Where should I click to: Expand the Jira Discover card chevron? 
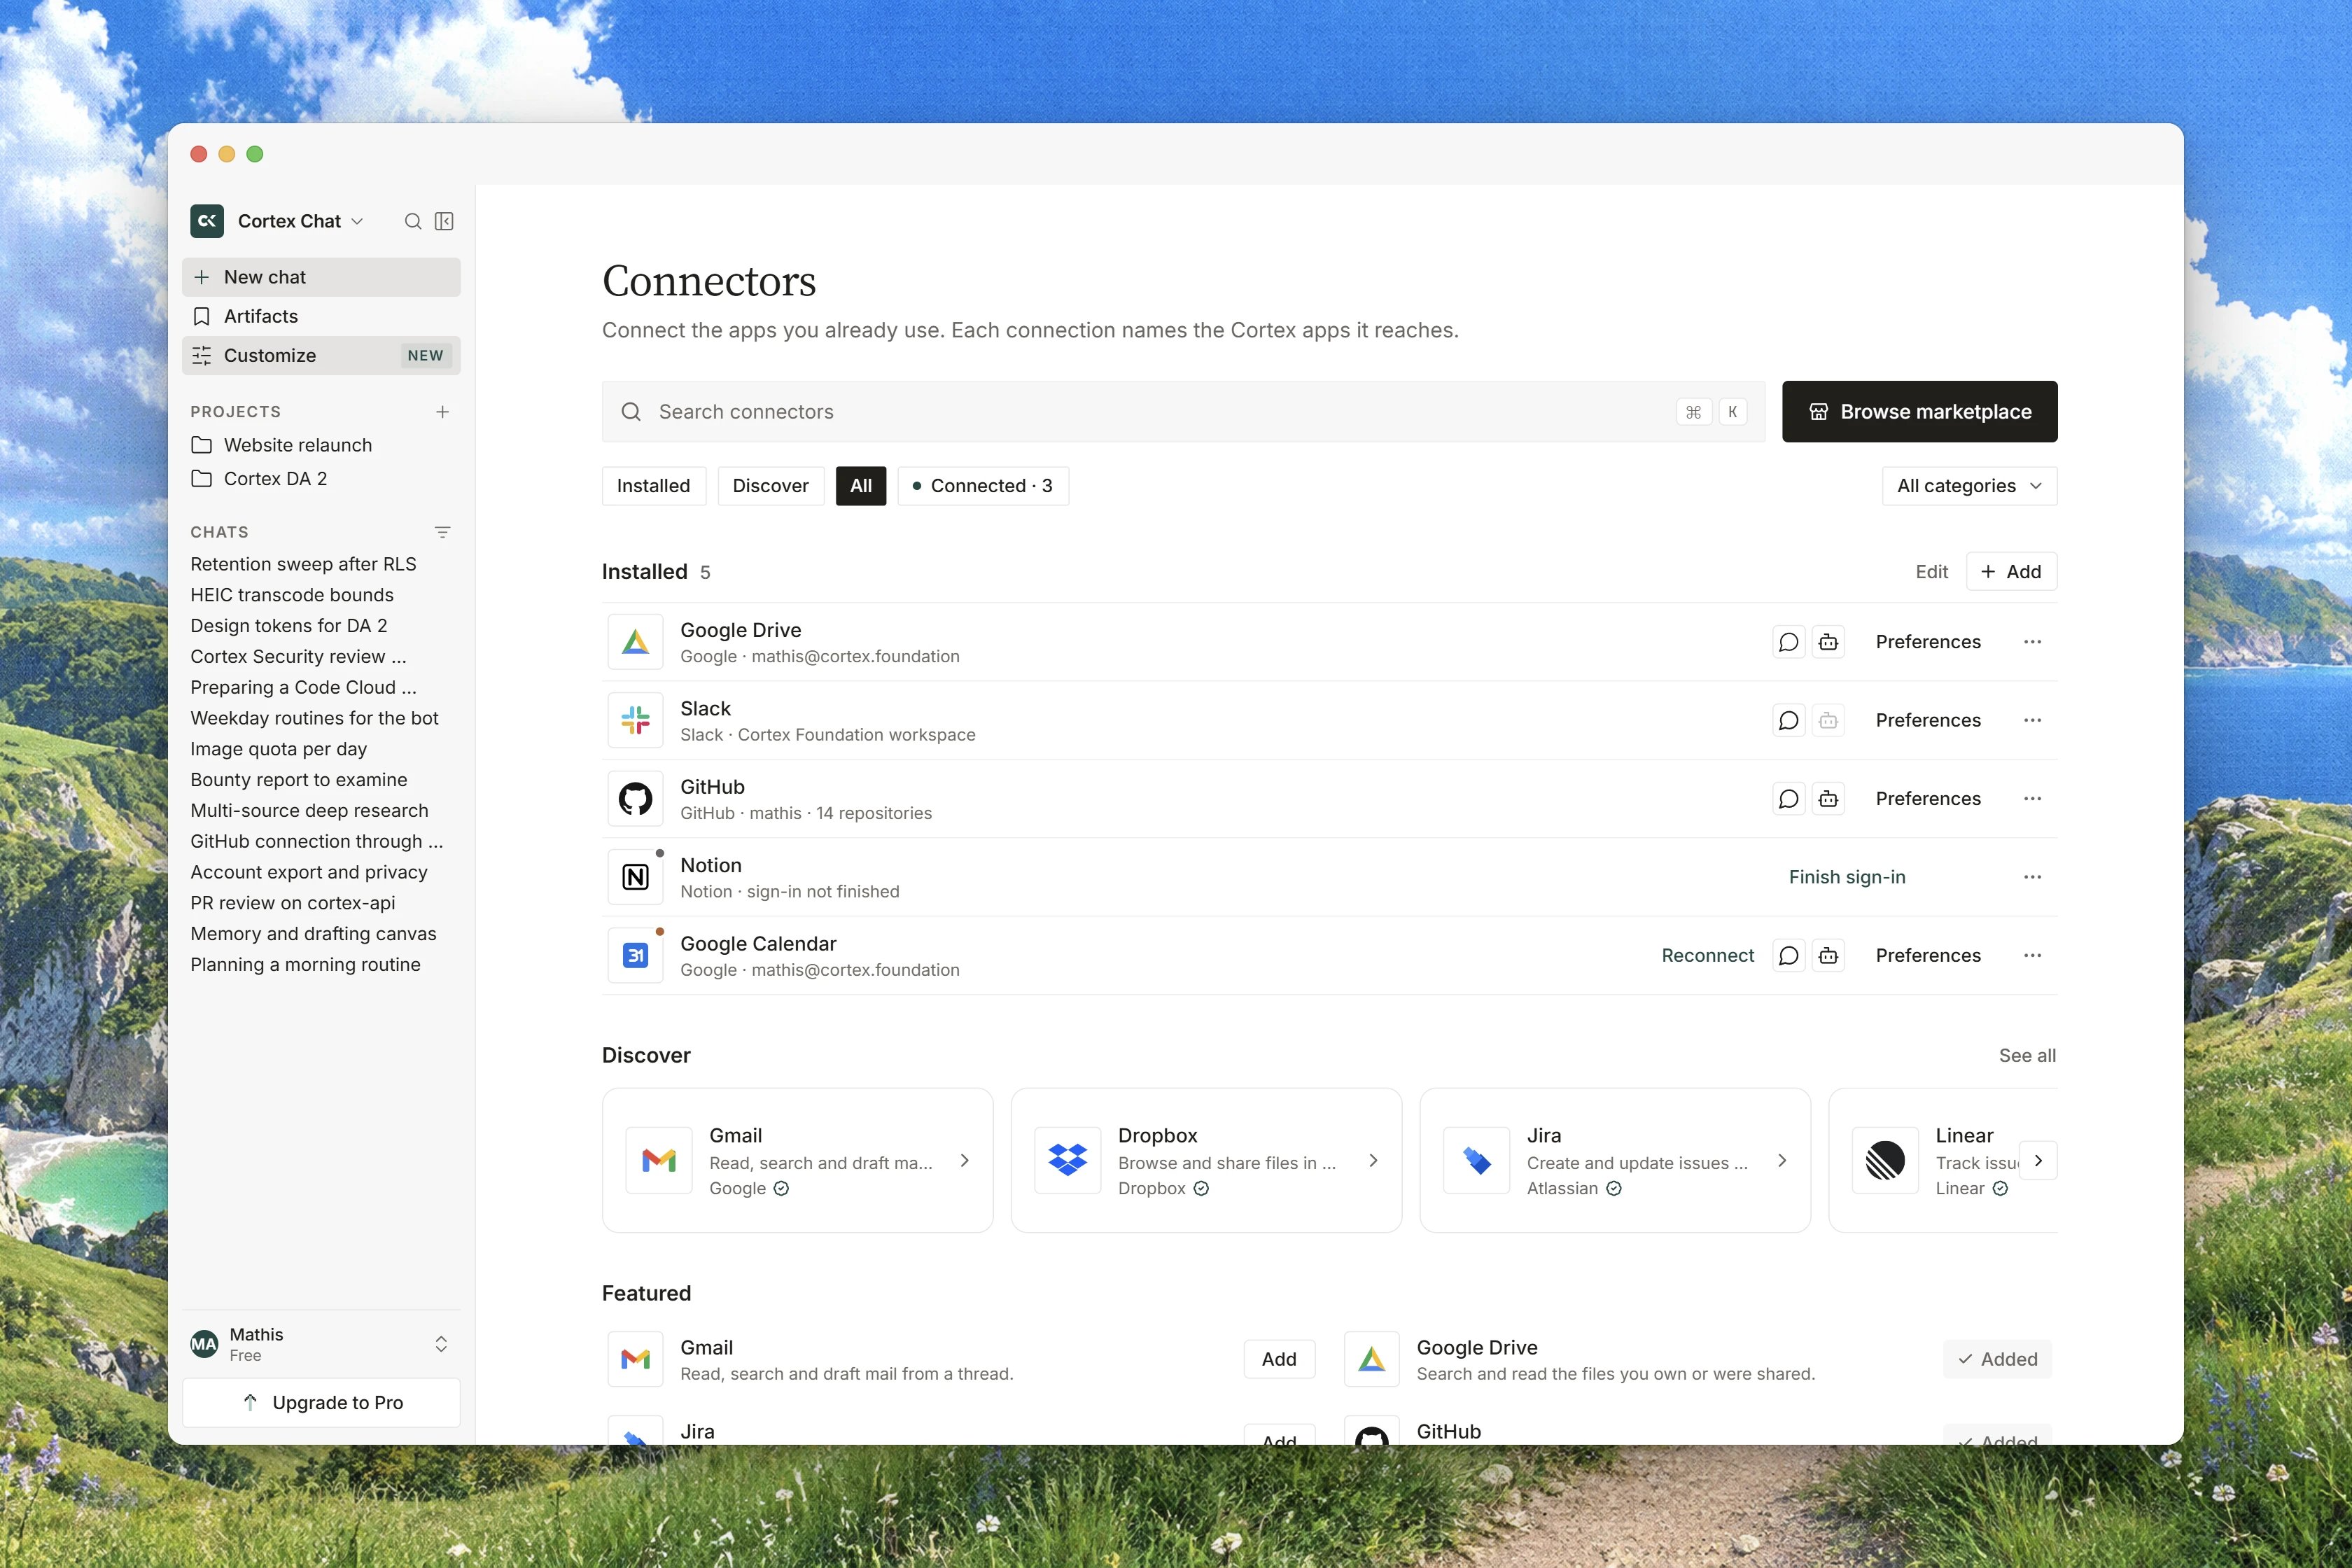1782,1160
